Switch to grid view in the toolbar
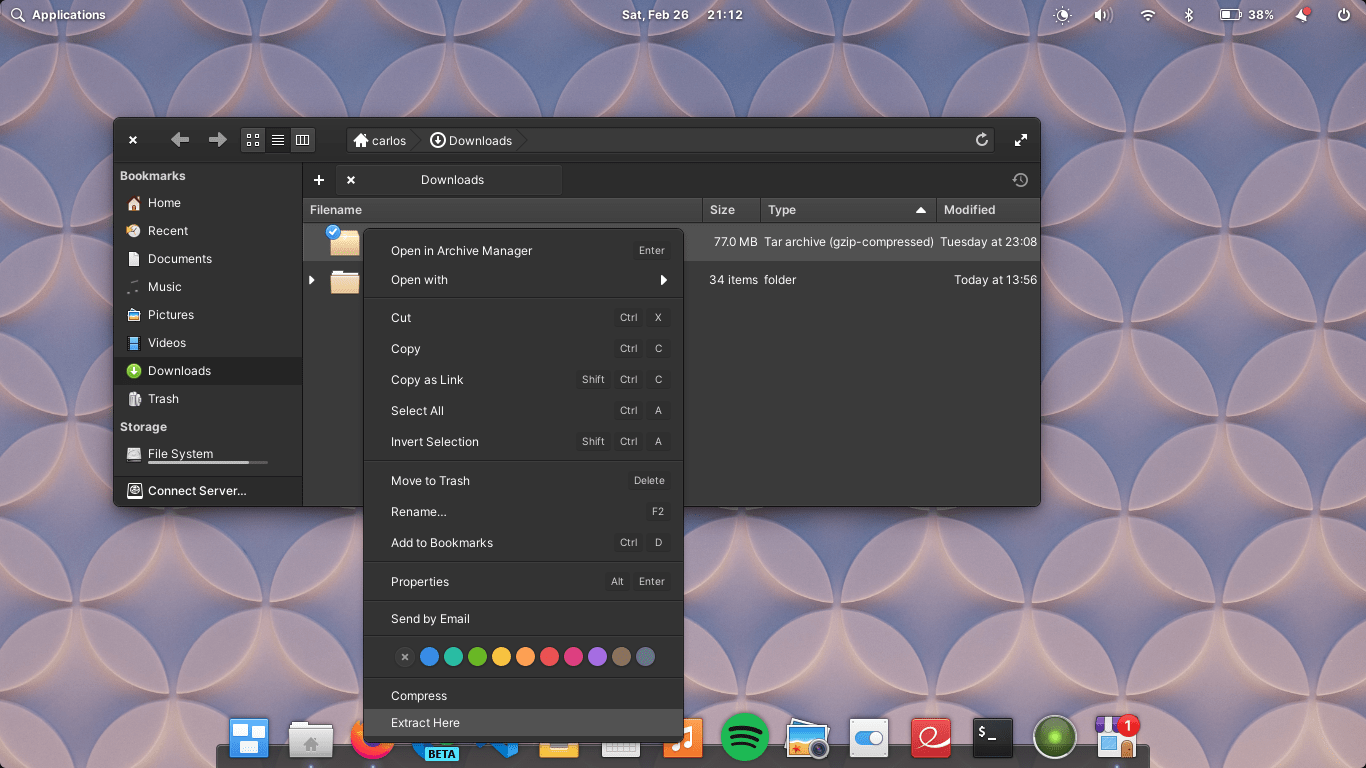Image resolution: width=1366 pixels, height=768 pixels. pyautogui.click(x=252, y=140)
